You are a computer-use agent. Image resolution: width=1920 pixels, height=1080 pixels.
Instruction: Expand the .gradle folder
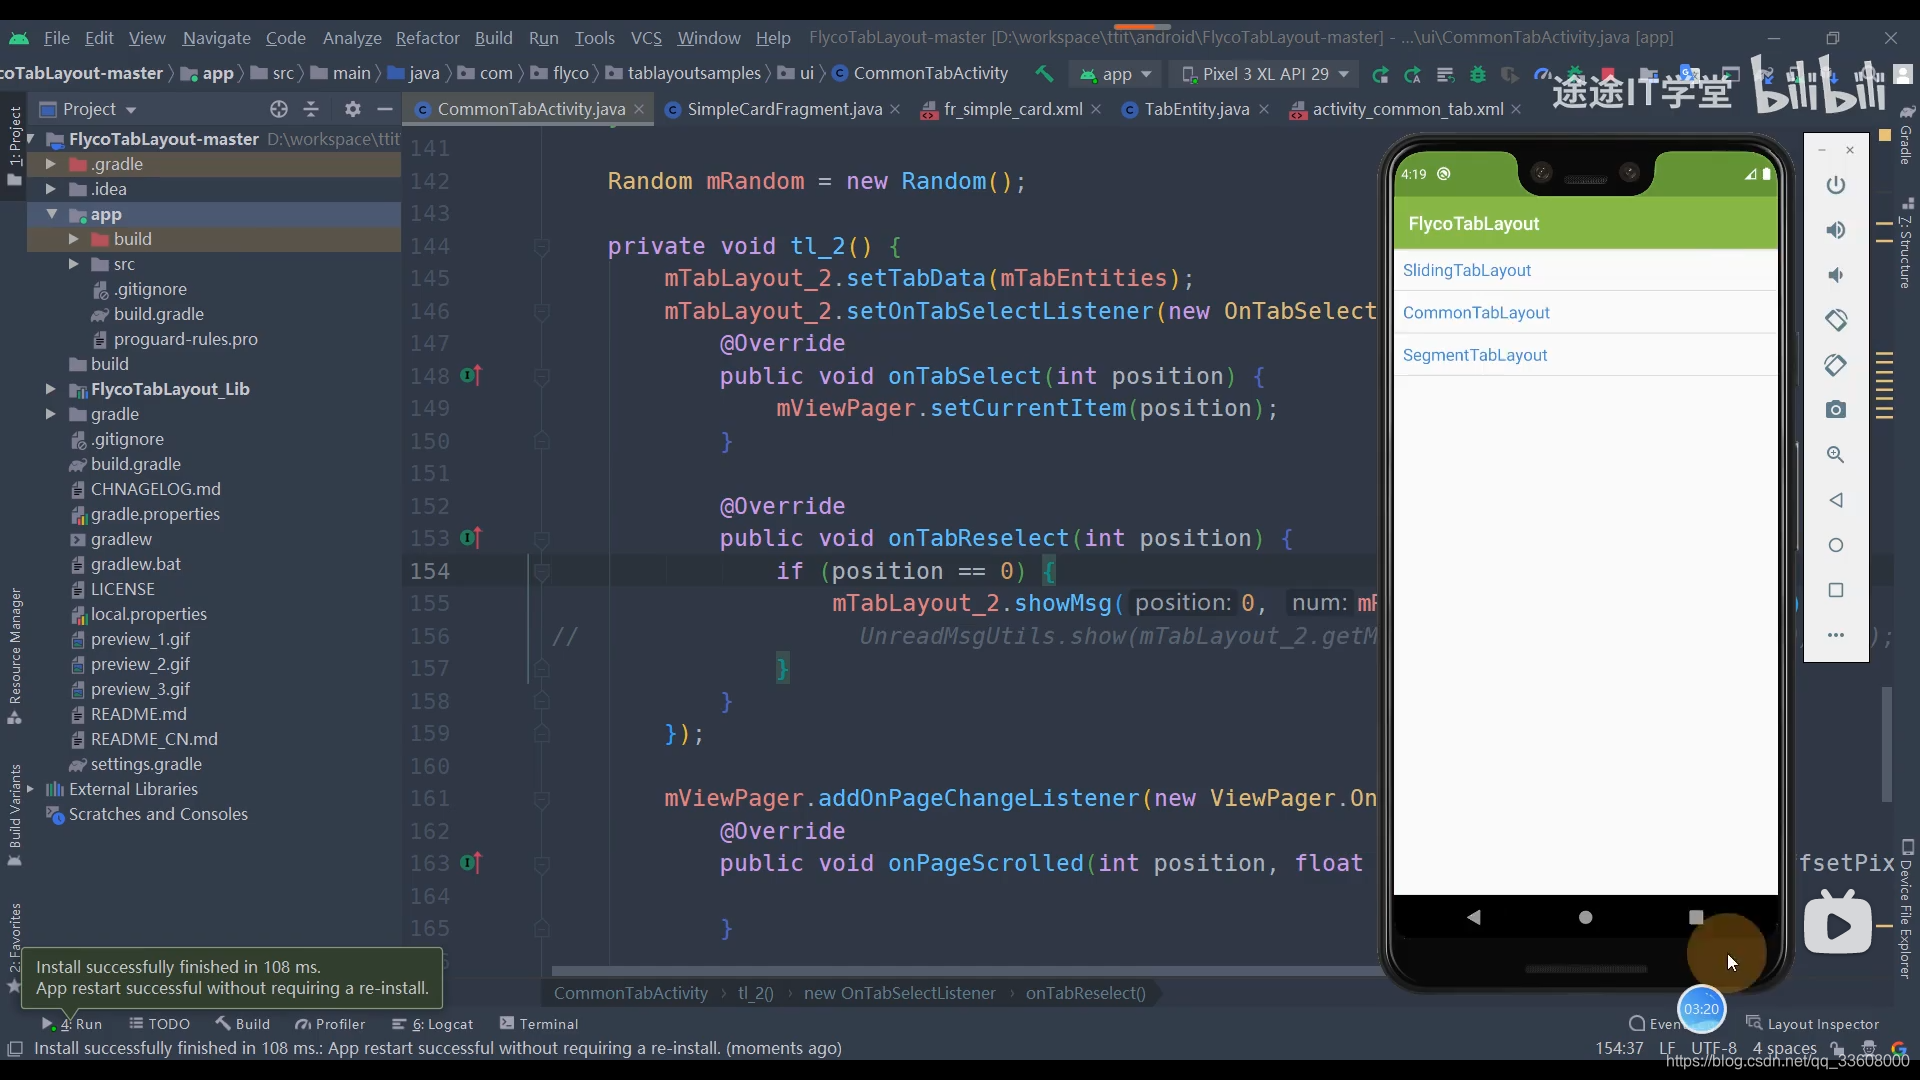(50, 164)
